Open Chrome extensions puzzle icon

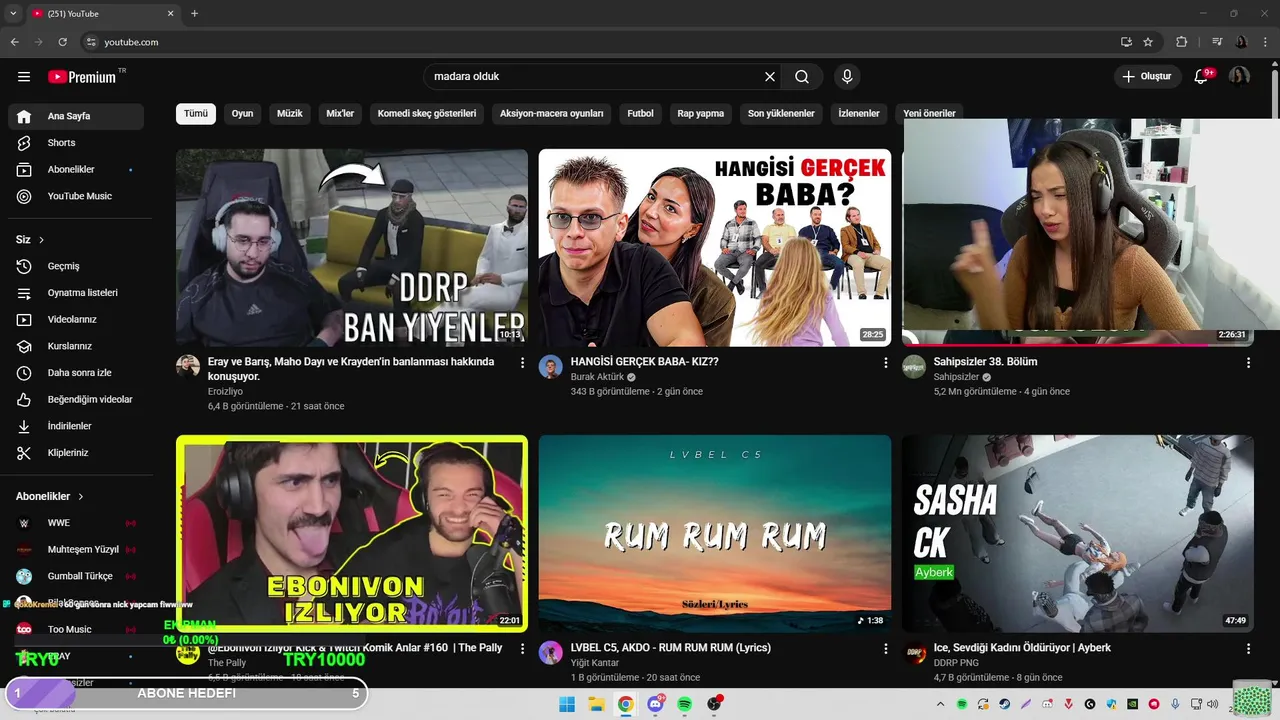1181,42
